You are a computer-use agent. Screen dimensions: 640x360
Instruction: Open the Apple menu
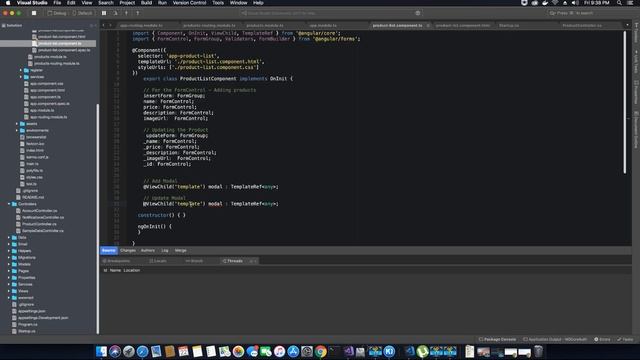[8, 3]
